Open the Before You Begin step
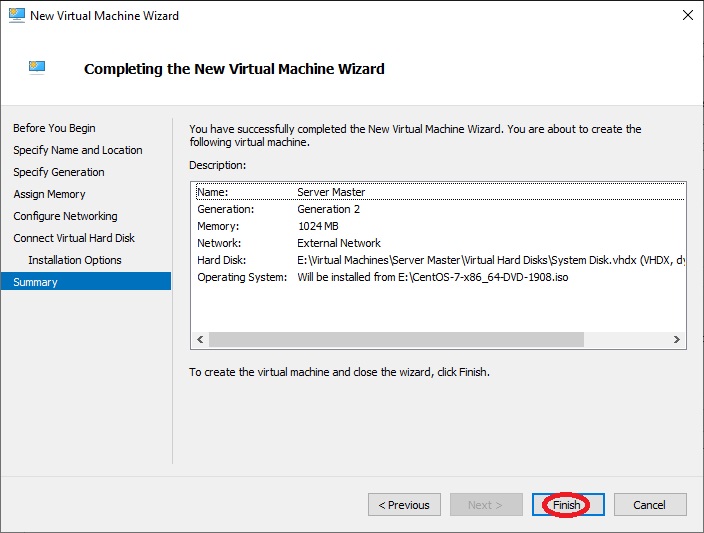Viewport: 704px width, 533px height. click(x=54, y=128)
